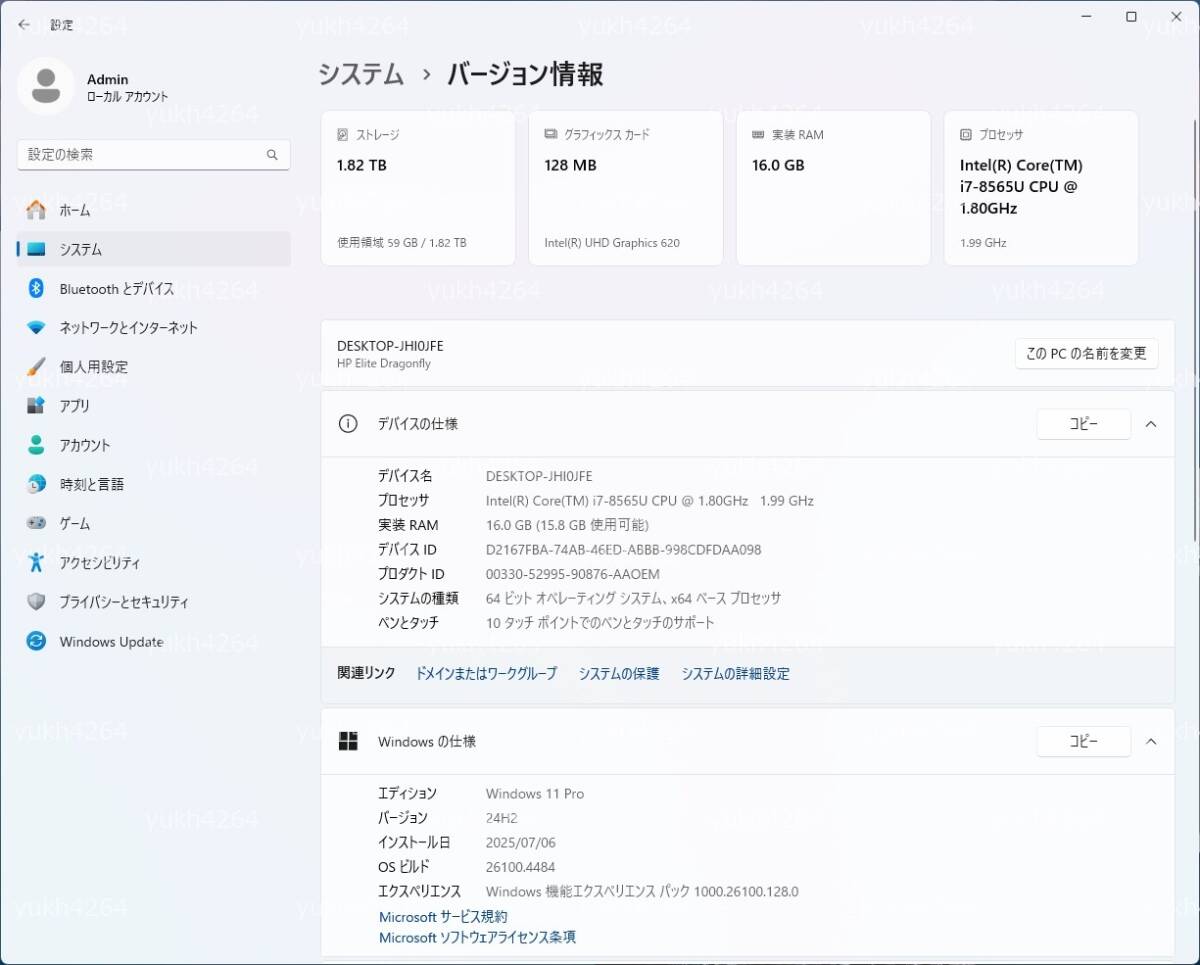Click the storage card showing 1.82 TB

[x=418, y=188]
